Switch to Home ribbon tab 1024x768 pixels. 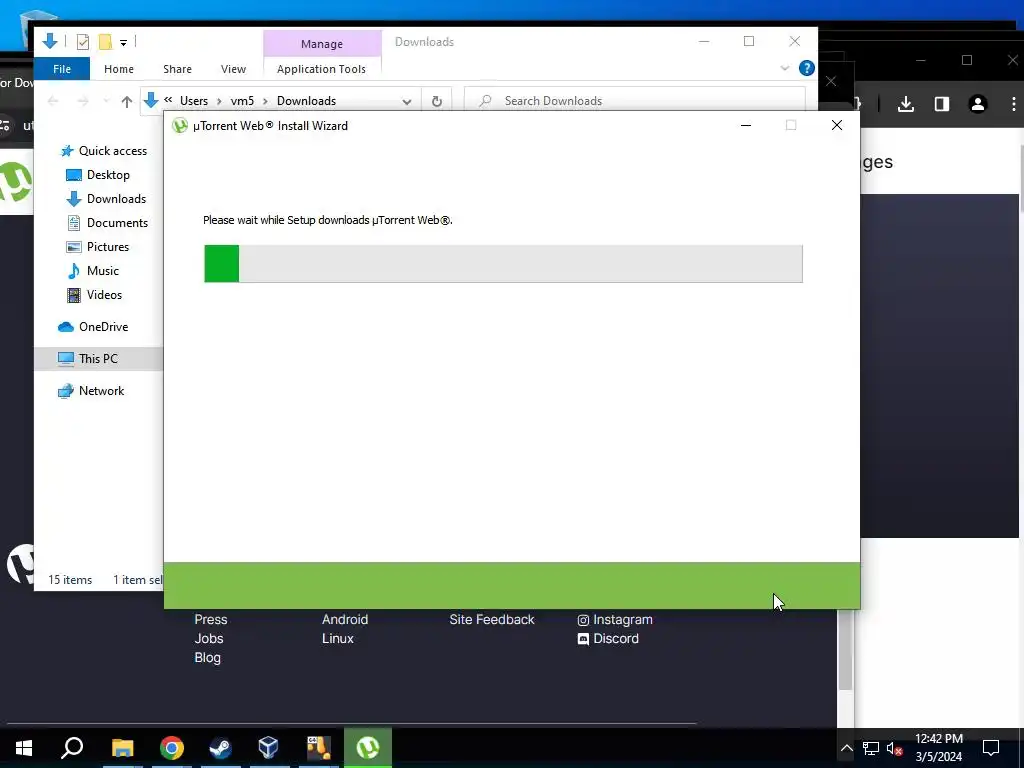(119, 69)
